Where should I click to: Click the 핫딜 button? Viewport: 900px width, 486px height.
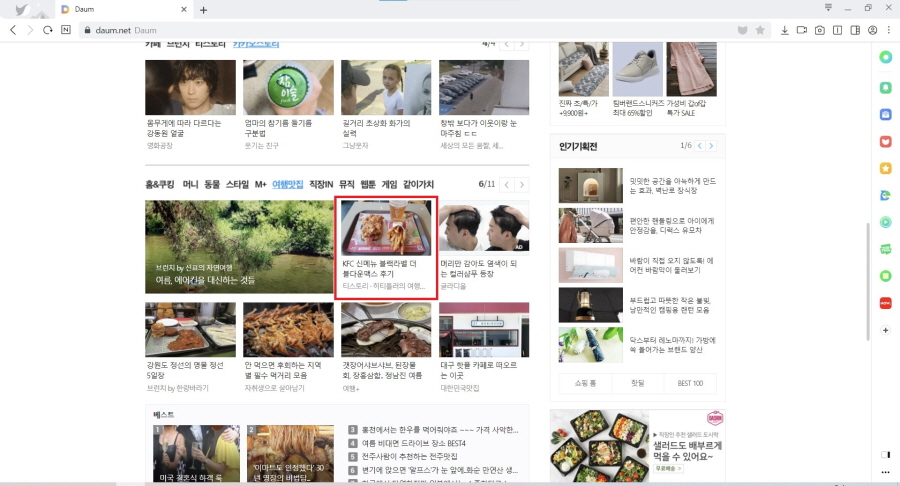pyautogui.click(x=637, y=383)
